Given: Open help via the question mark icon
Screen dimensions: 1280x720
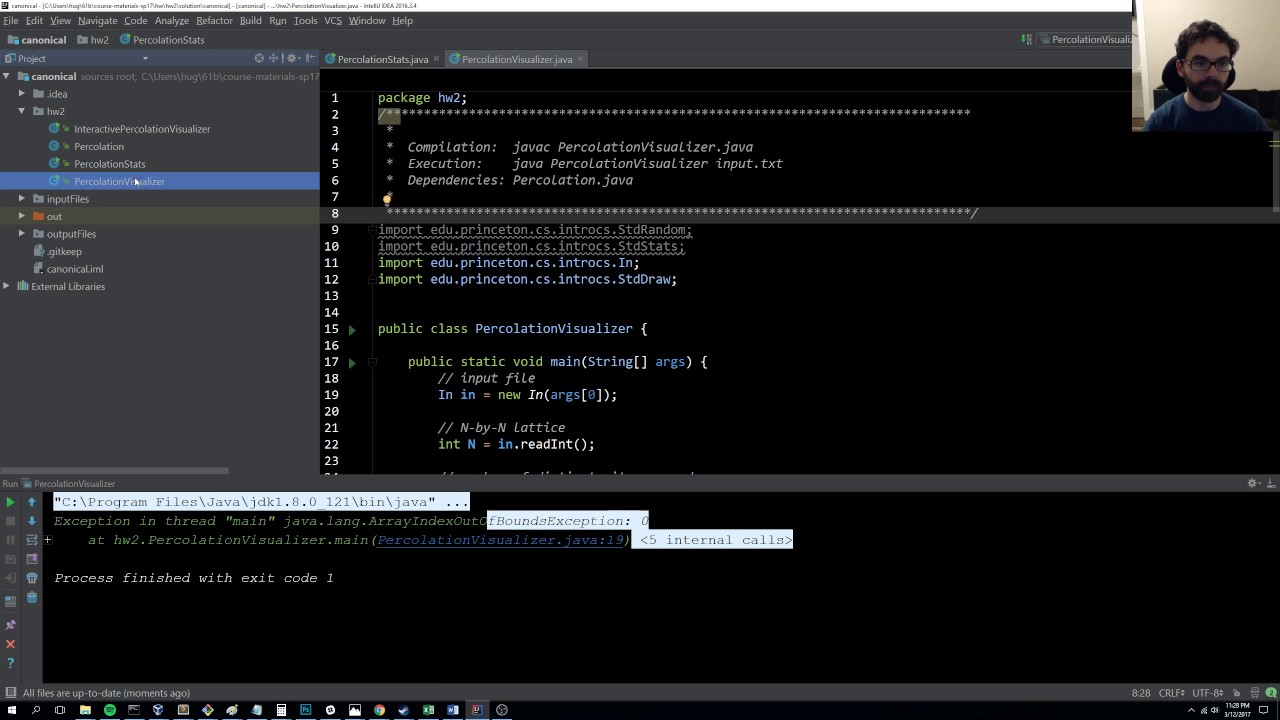Looking at the screenshot, I should [x=10, y=662].
